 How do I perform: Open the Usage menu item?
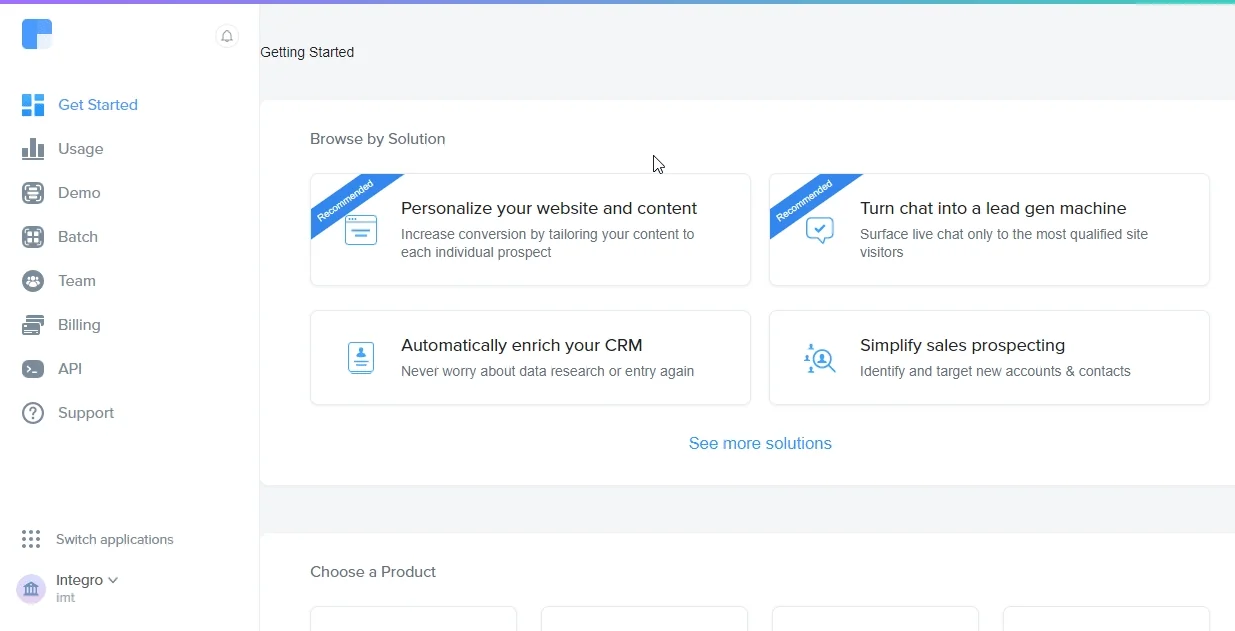pos(81,149)
